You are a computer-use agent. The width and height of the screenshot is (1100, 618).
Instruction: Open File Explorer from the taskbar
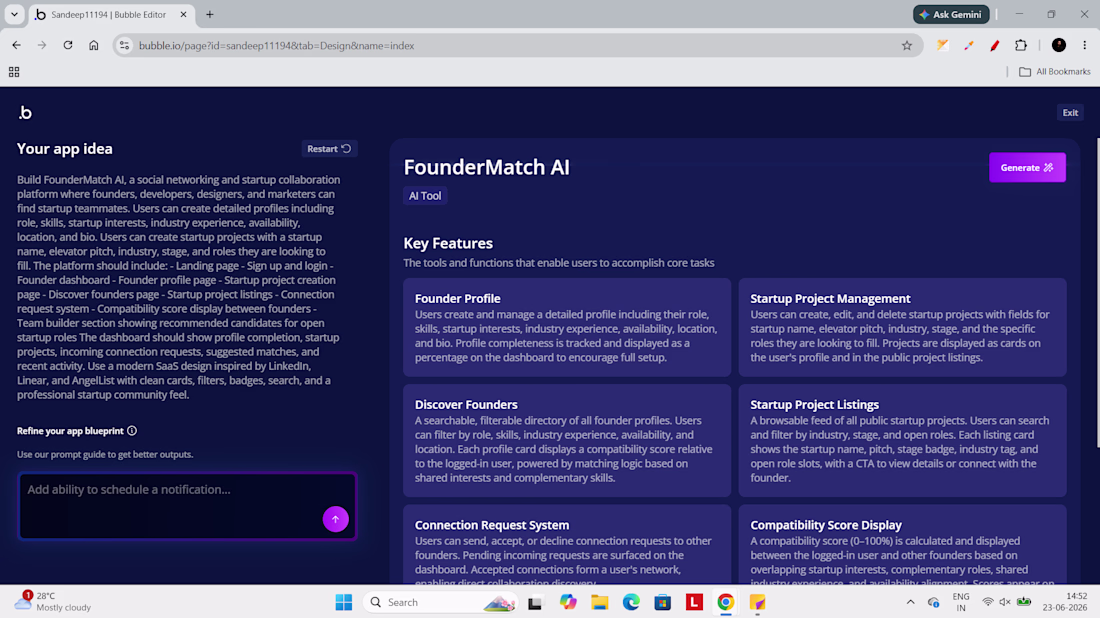[x=599, y=602]
